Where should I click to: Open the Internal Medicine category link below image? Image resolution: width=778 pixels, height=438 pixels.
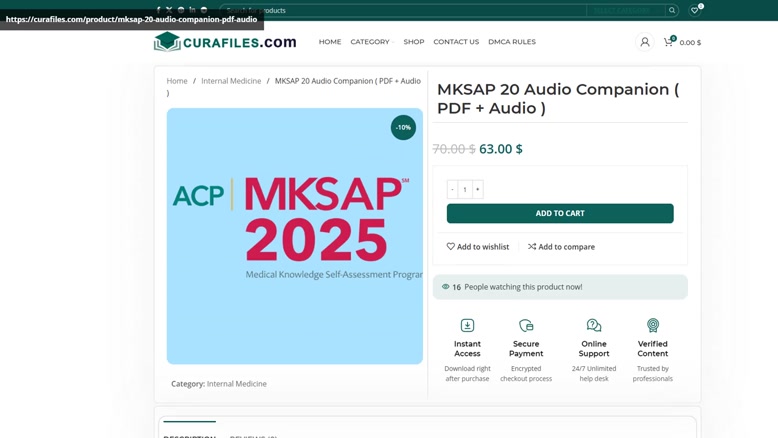click(x=237, y=383)
